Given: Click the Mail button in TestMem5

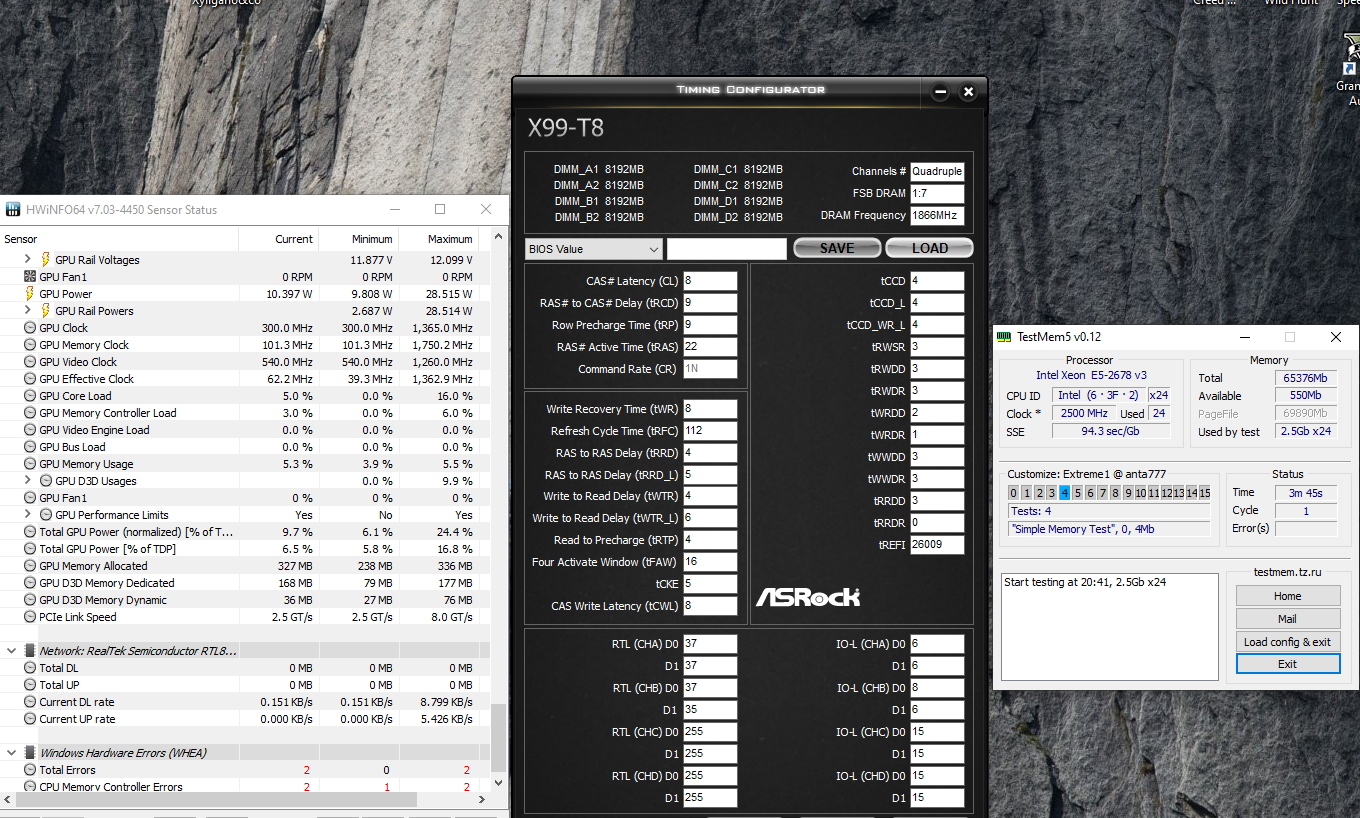Looking at the screenshot, I should coord(1287,619).
